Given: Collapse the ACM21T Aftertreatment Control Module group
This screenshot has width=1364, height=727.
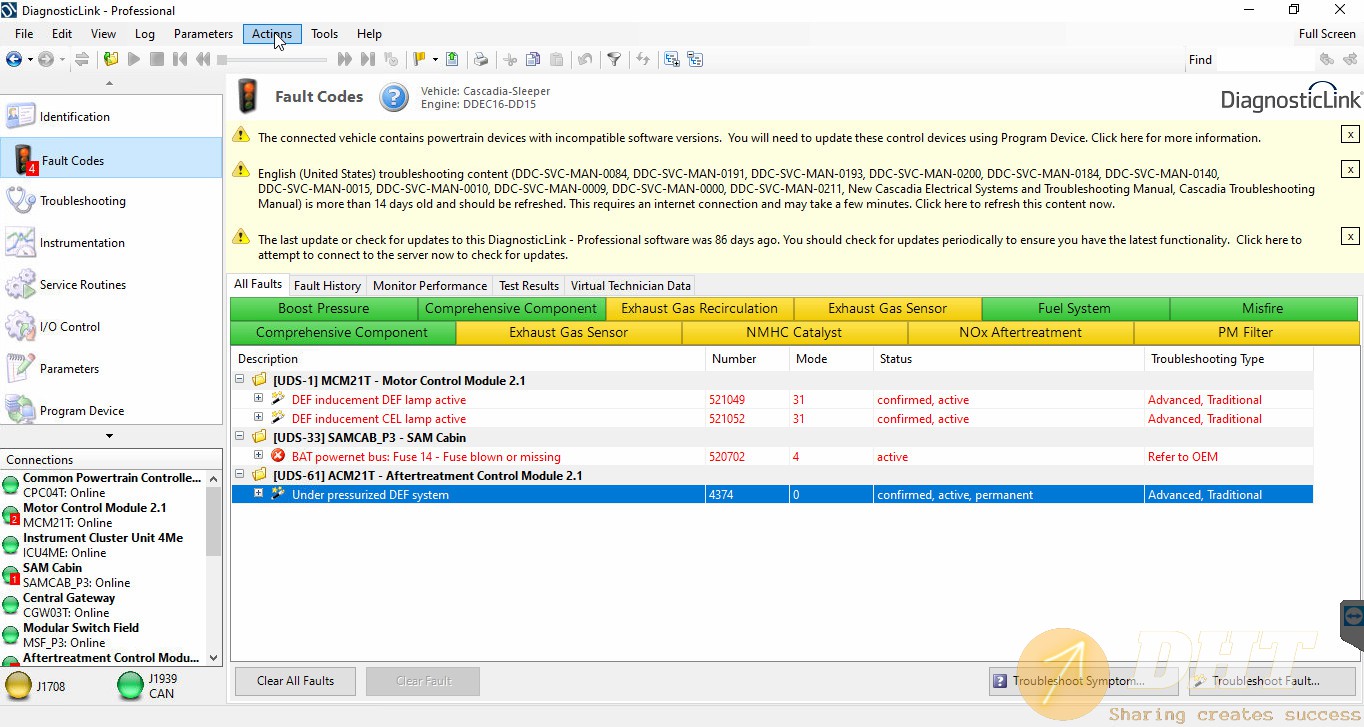Looking at the screenshot, I should coord(239,475).
